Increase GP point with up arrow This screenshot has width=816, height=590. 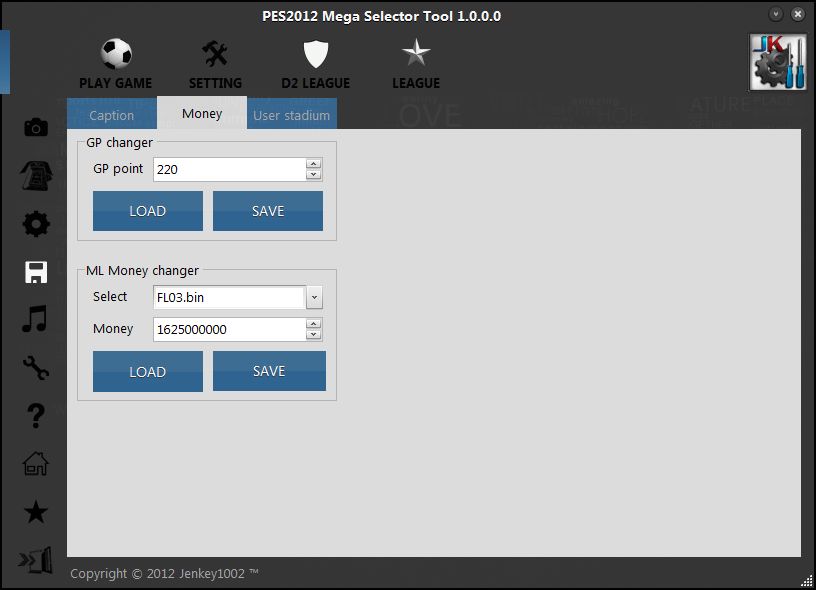point(314,164)
